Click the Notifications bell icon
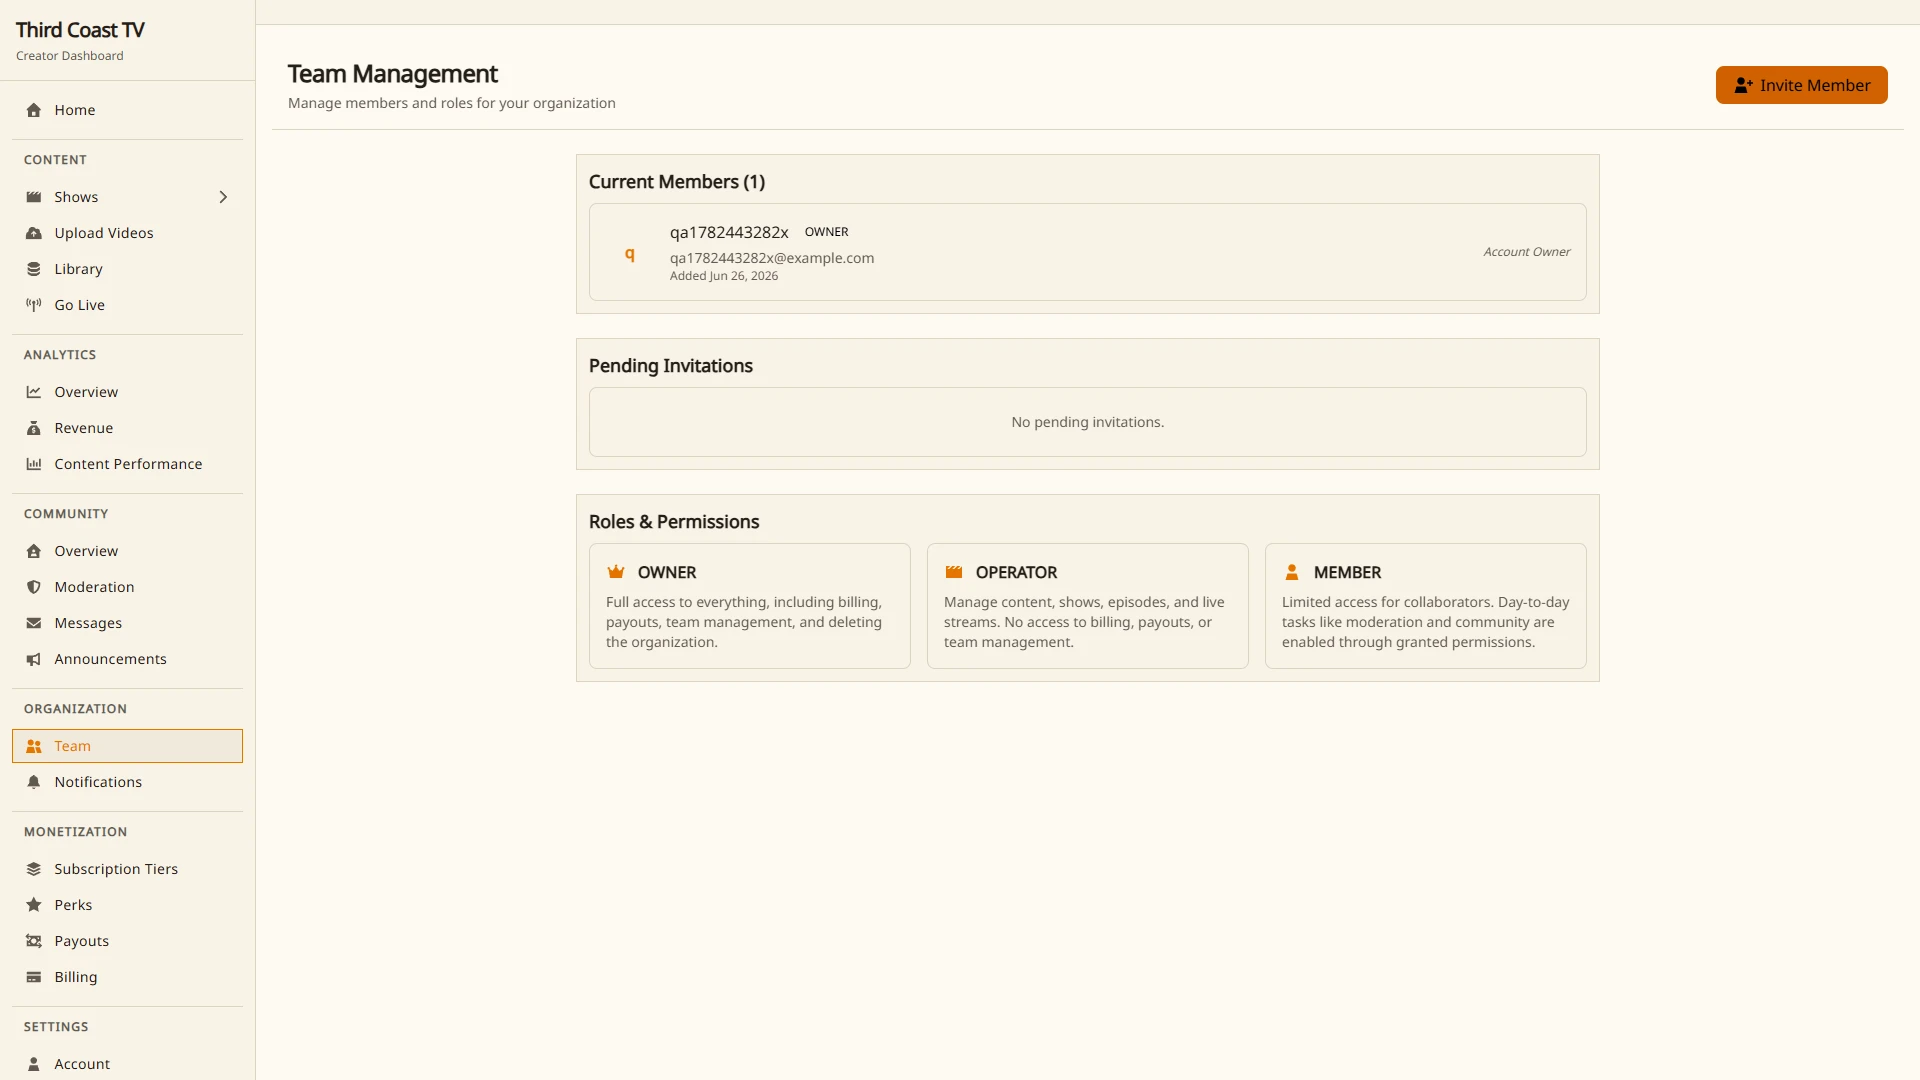Screen dimensions: 1920x1080 [34, 782]
